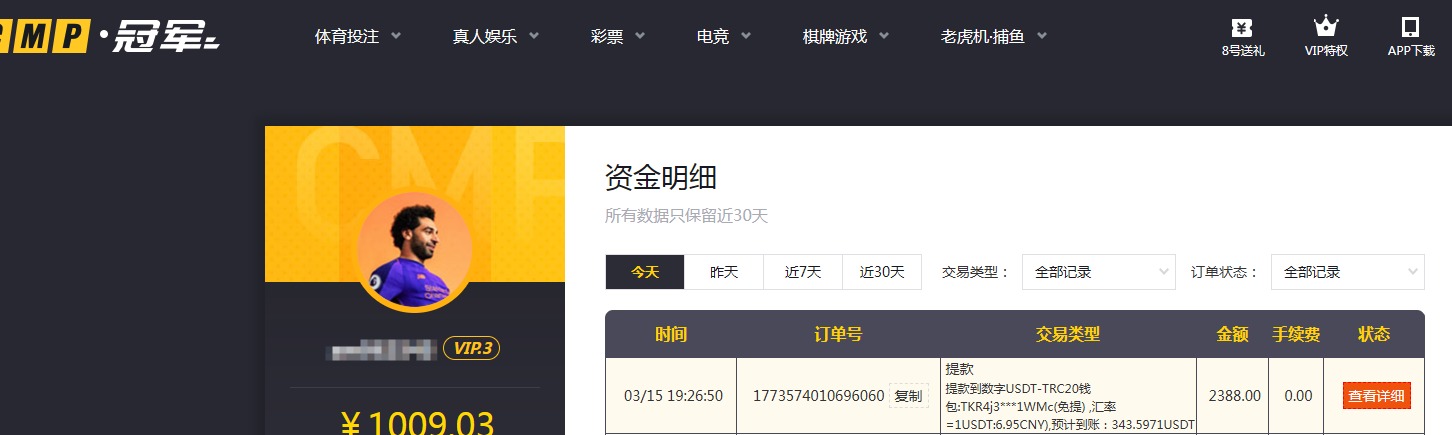The image size is (1452, 435).
Task: Select the 今天 date filter tab
Action: [x=645, y=272]
